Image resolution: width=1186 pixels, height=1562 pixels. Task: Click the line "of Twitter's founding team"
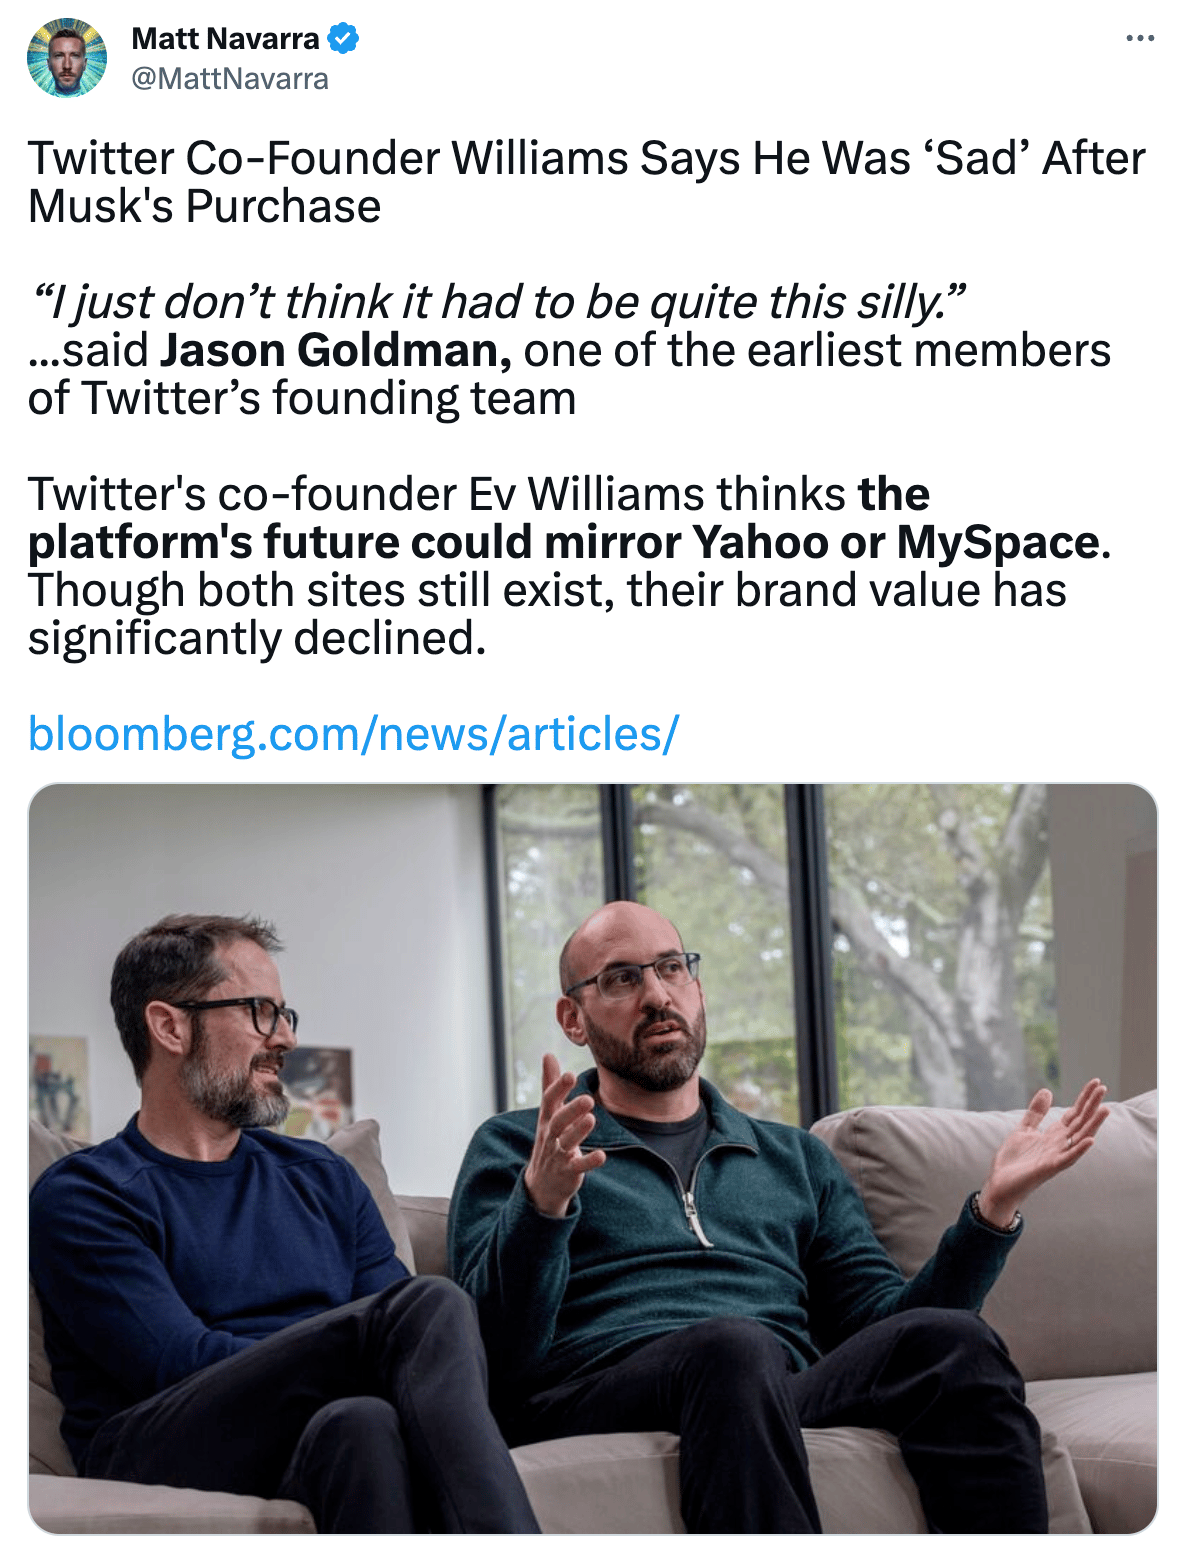tap(302, 399)
